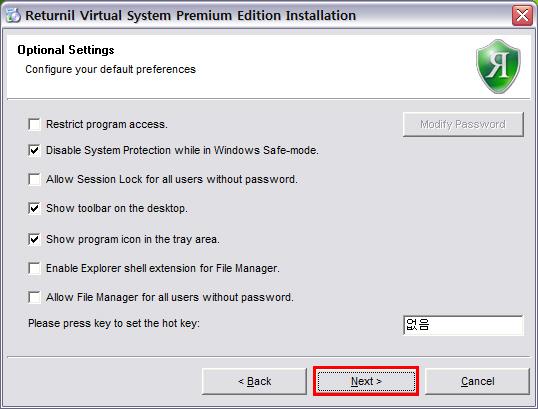Close the installation window with the red X
The image size is (538, 409).
[x=522, y=15]
